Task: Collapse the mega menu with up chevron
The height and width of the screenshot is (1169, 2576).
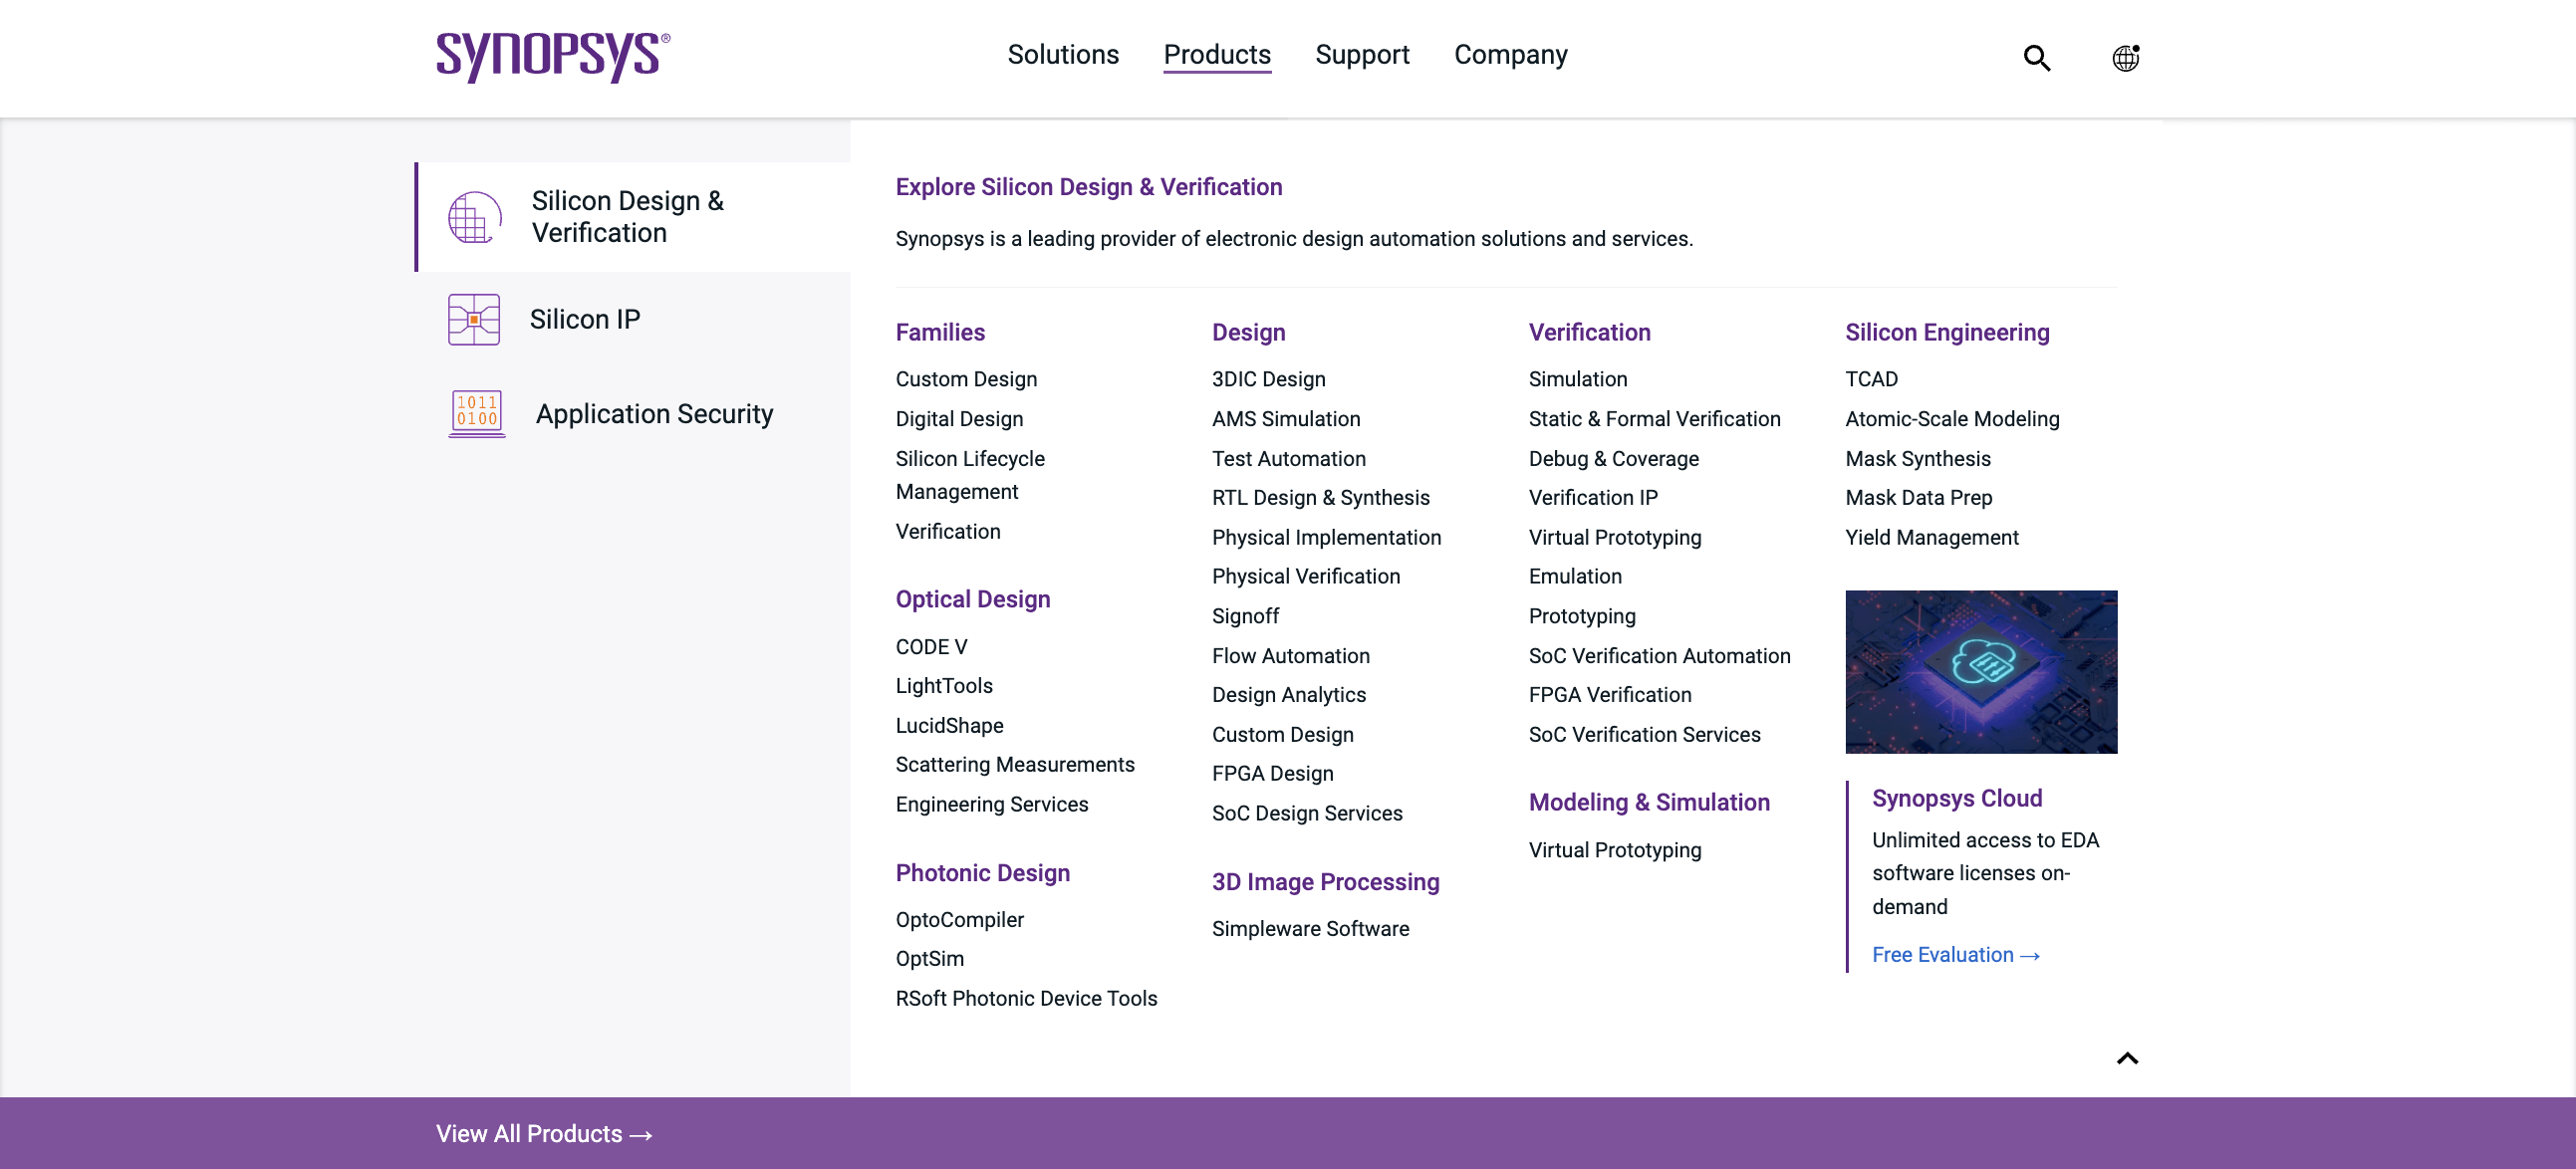Action: pyautogui.click(x=2127, y=1058)
